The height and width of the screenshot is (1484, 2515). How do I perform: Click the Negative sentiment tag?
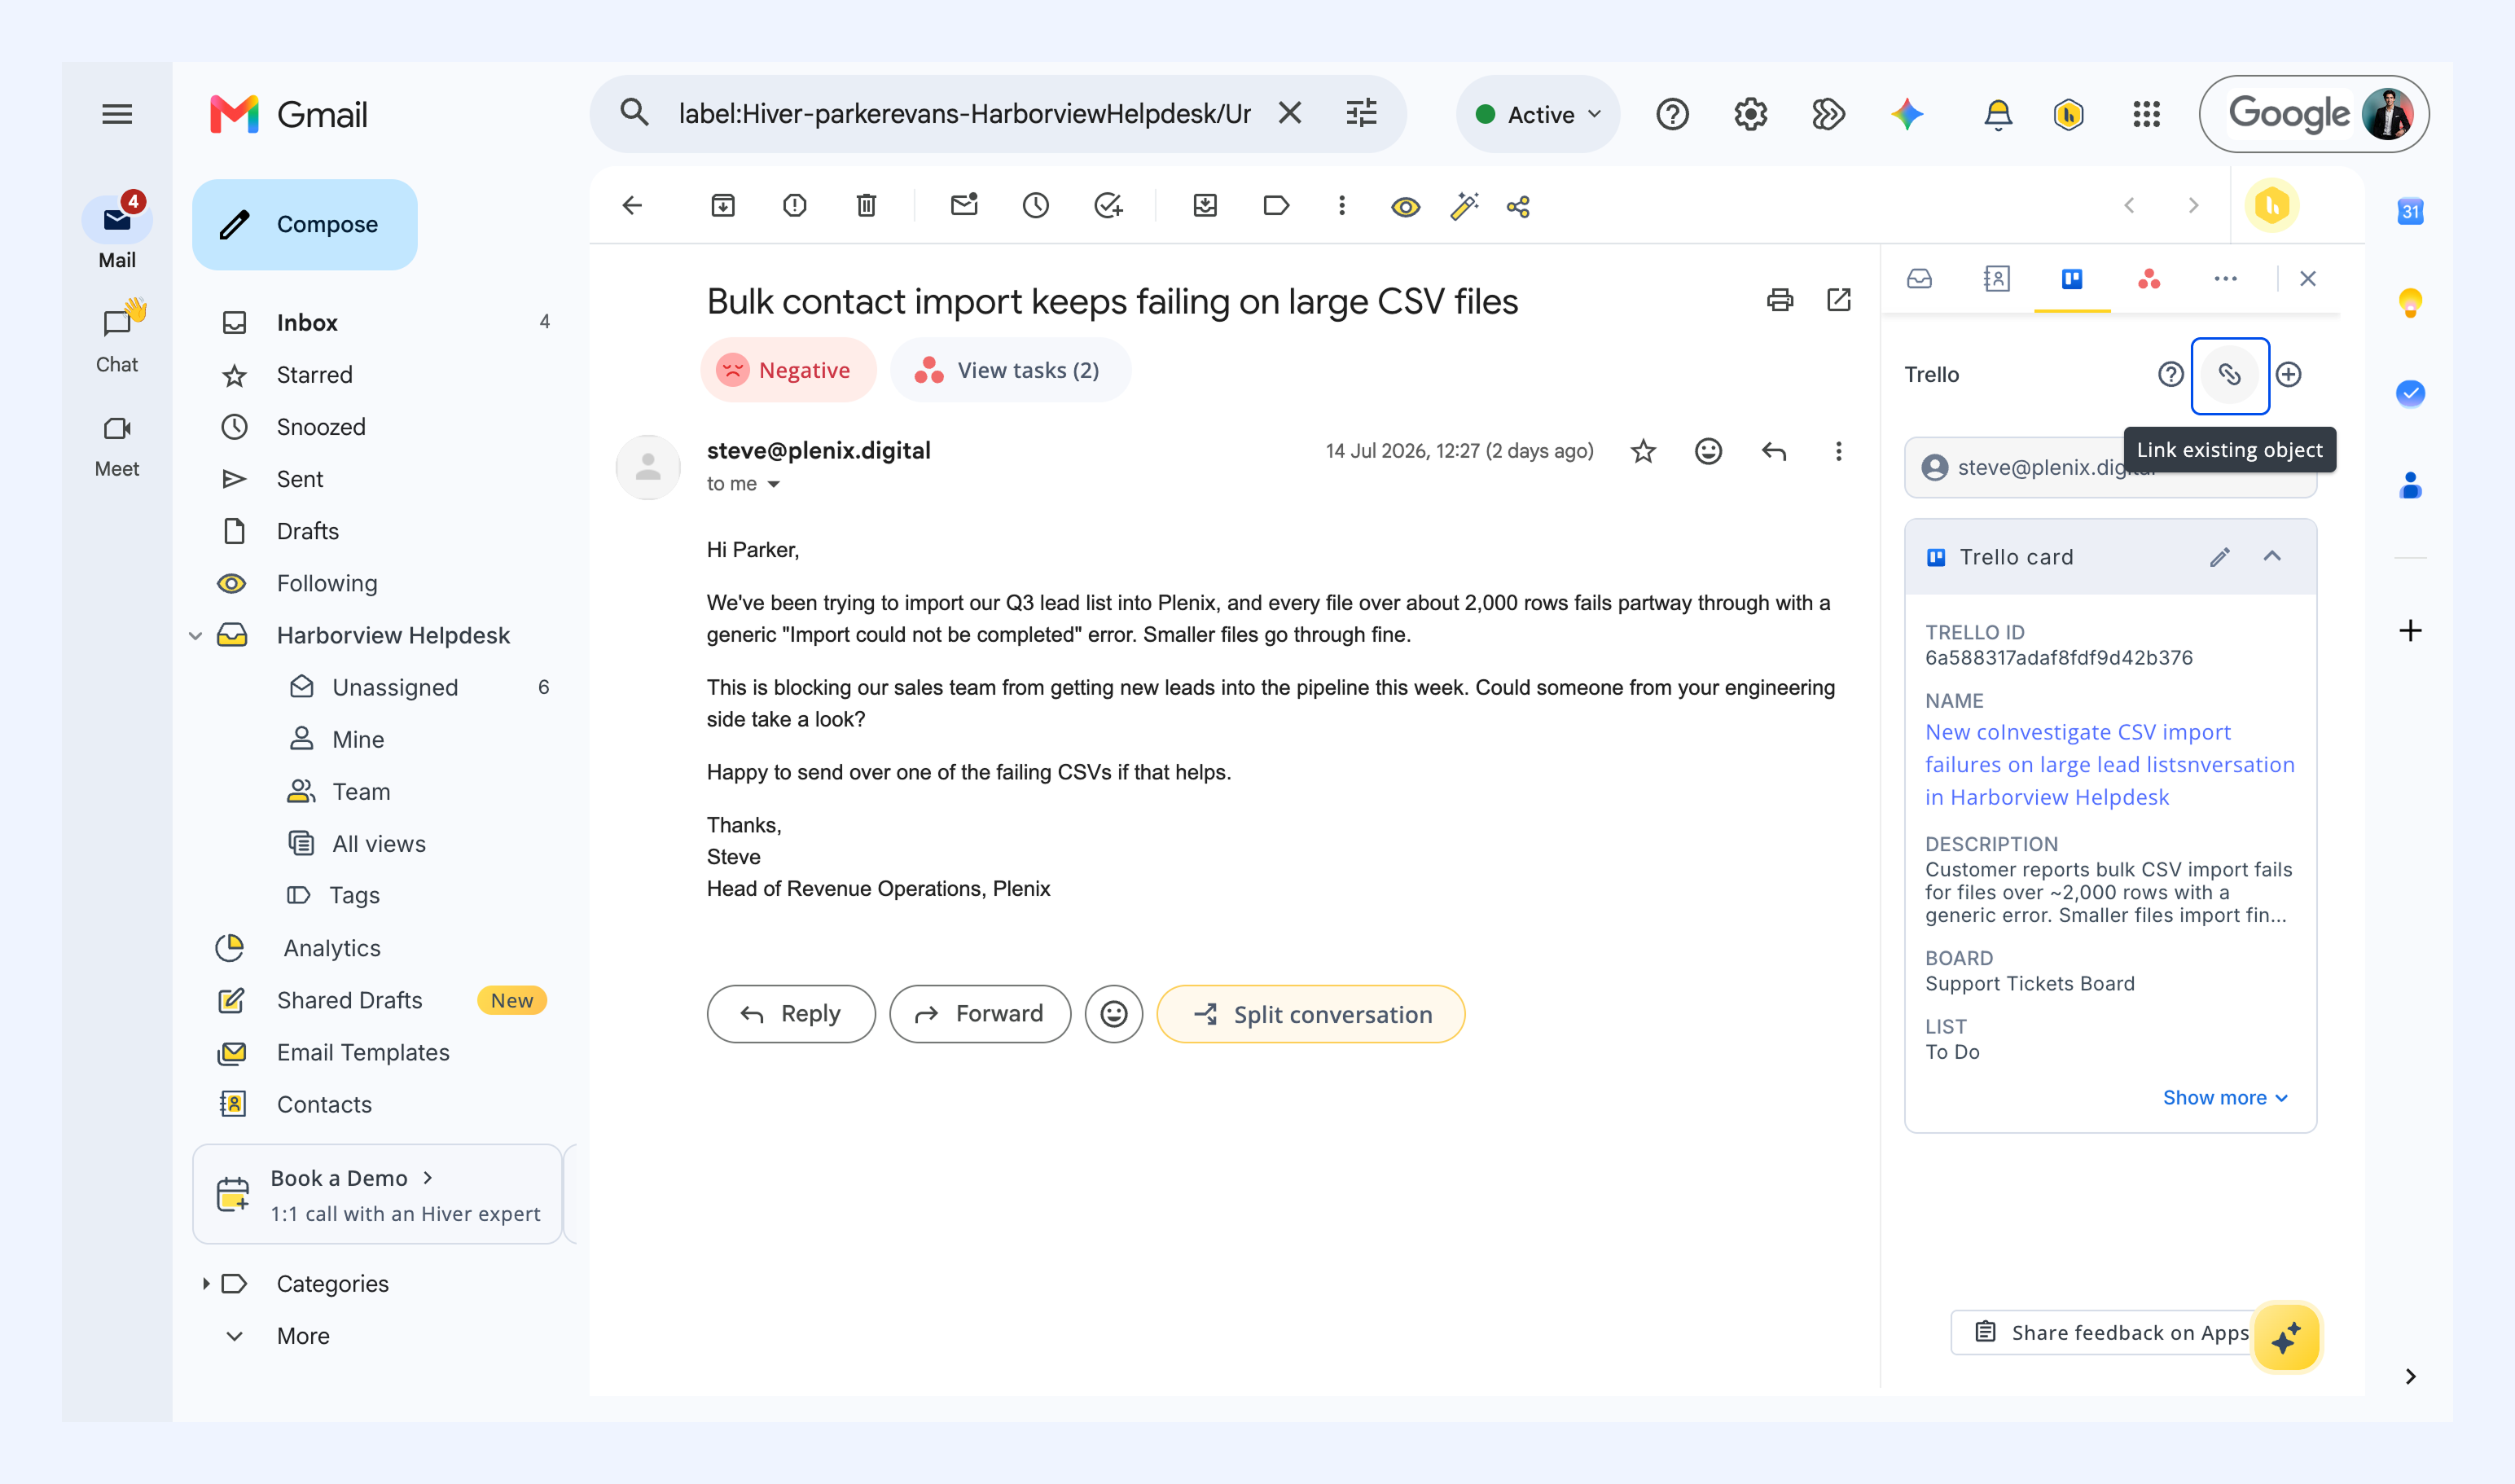(x=788, y=370)
